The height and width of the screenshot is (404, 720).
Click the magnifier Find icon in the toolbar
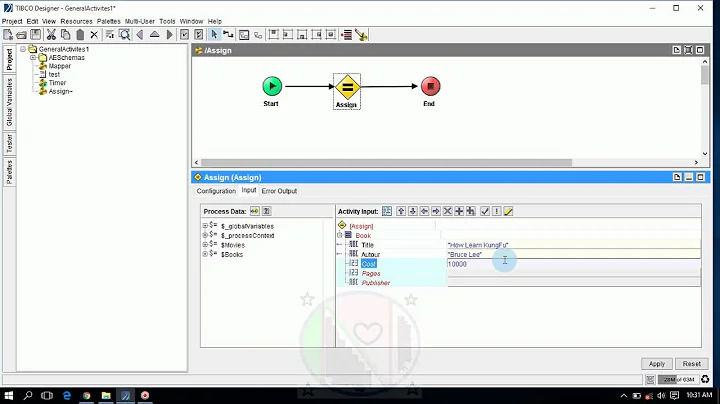point(124,34)
